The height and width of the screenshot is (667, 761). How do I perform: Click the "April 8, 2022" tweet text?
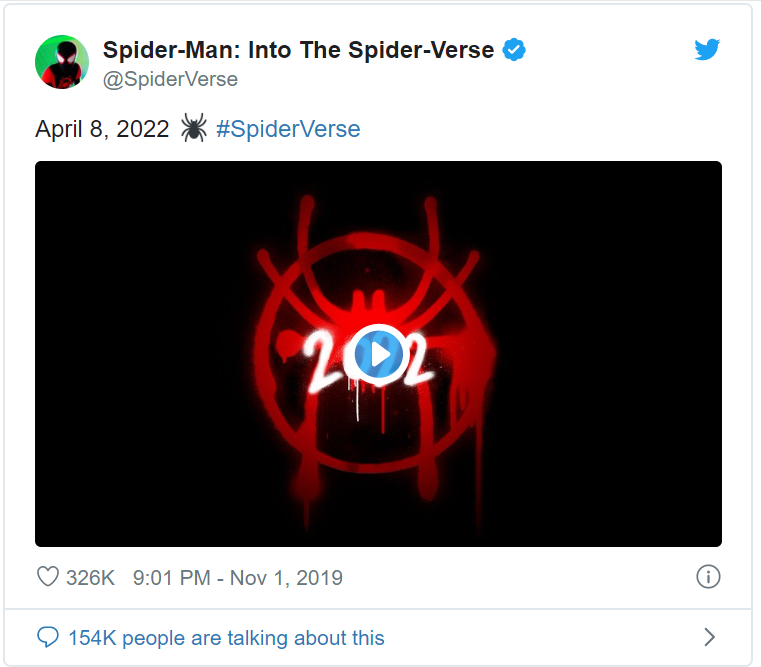[x=102, y=129]
